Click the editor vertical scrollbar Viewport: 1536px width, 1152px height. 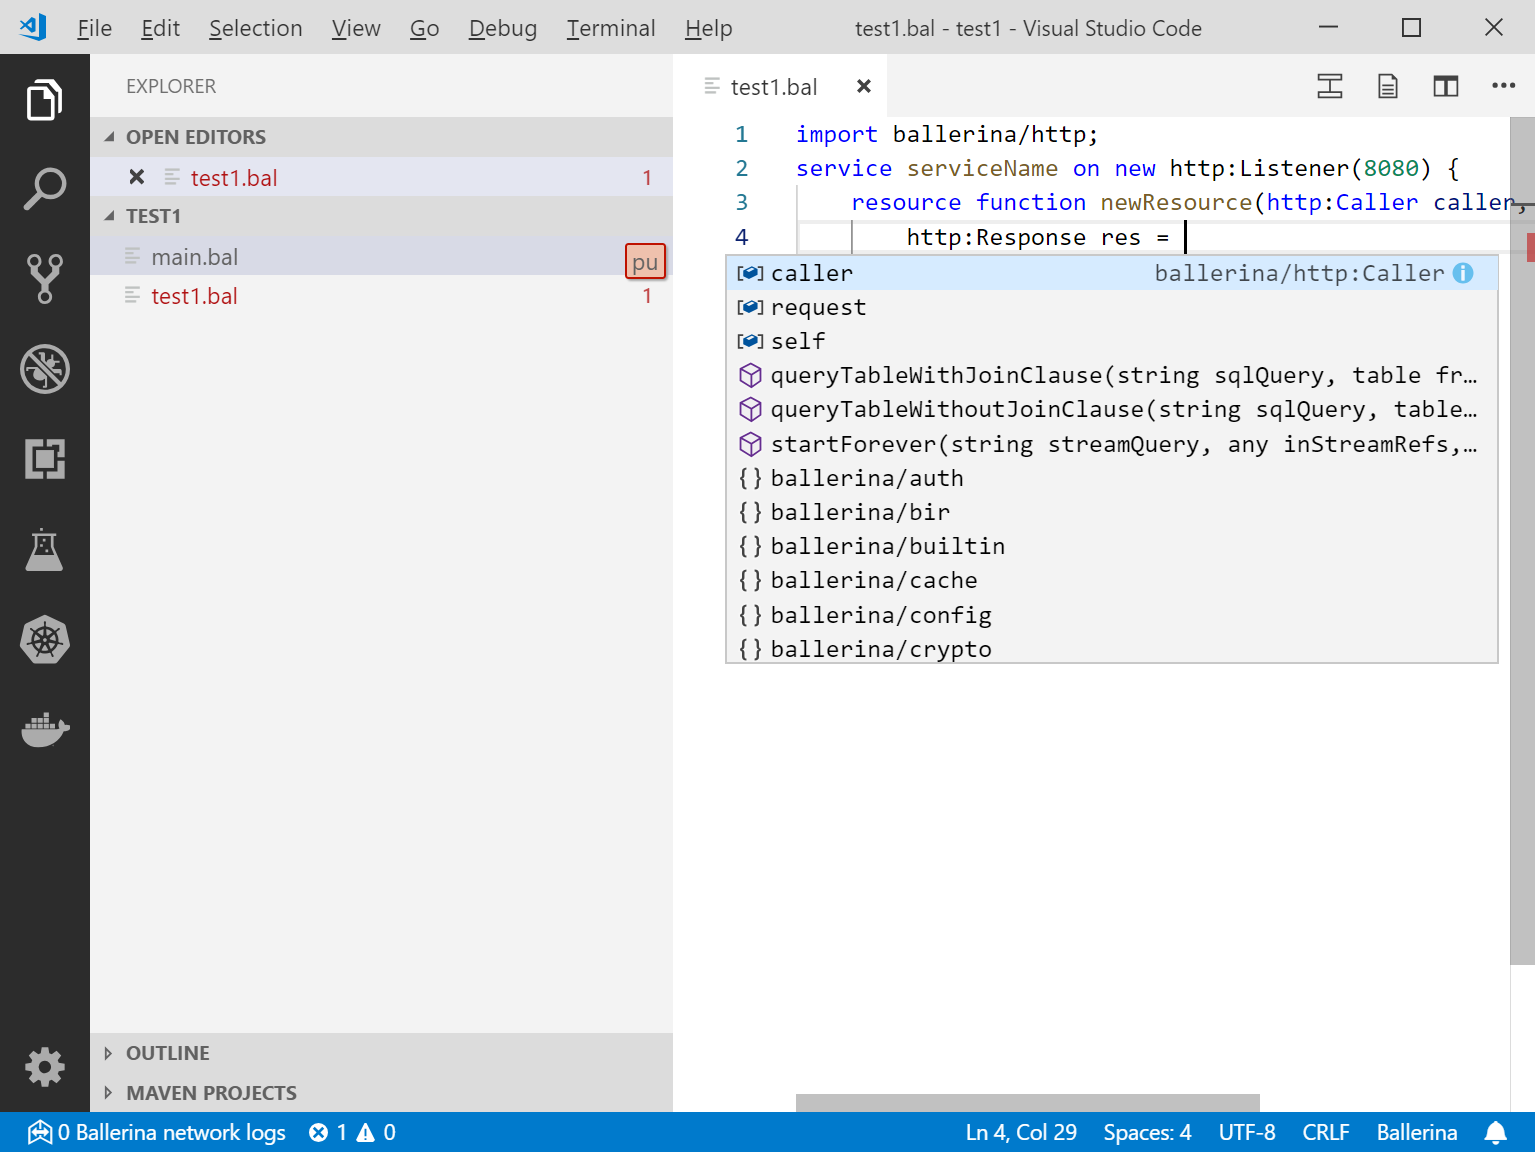[x=1522, y=540]
